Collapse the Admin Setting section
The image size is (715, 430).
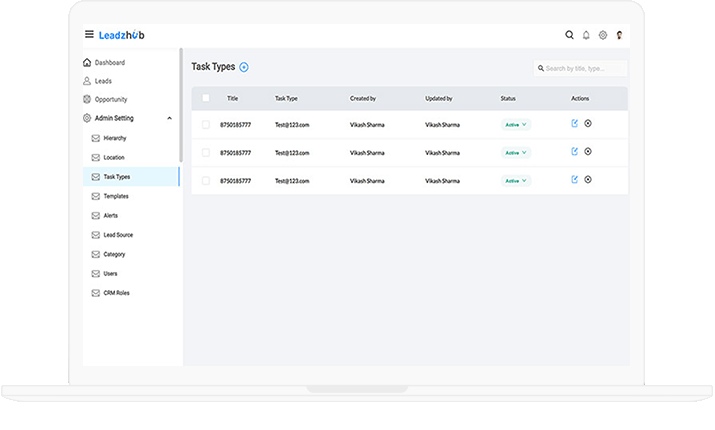click(x=169, y=118)
